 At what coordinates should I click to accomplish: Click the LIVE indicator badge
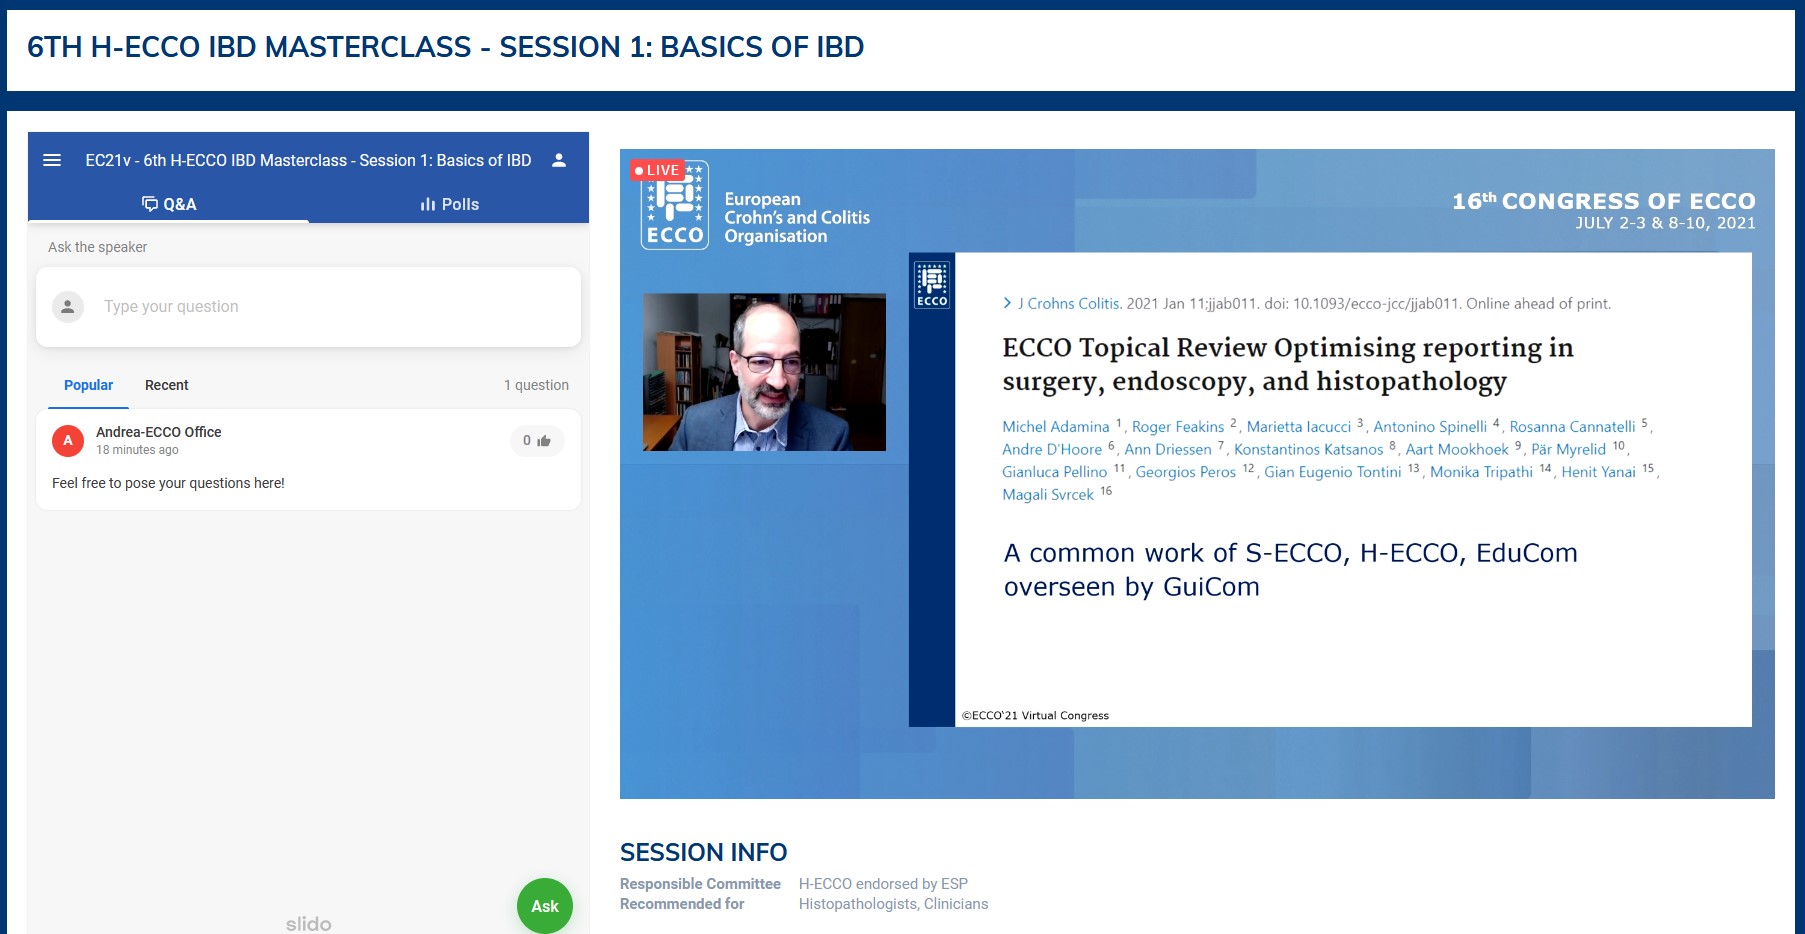tap(656, 170)
